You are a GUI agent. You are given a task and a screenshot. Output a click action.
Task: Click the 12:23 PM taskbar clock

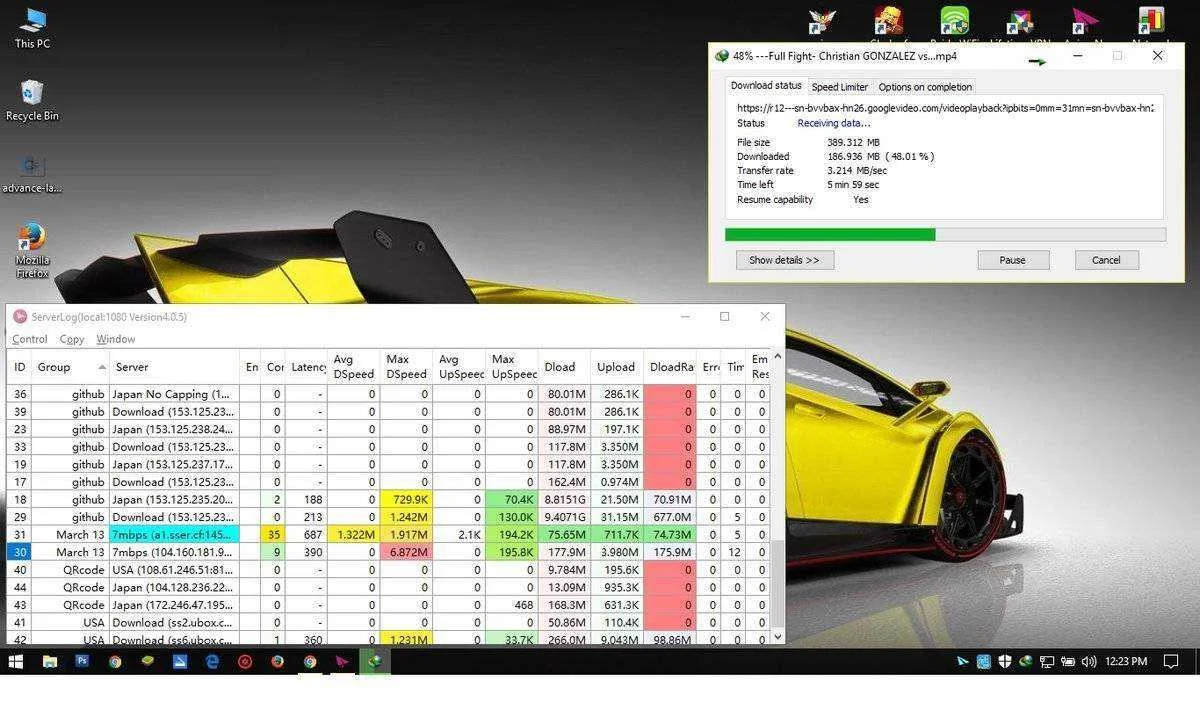coord(1127,661)
